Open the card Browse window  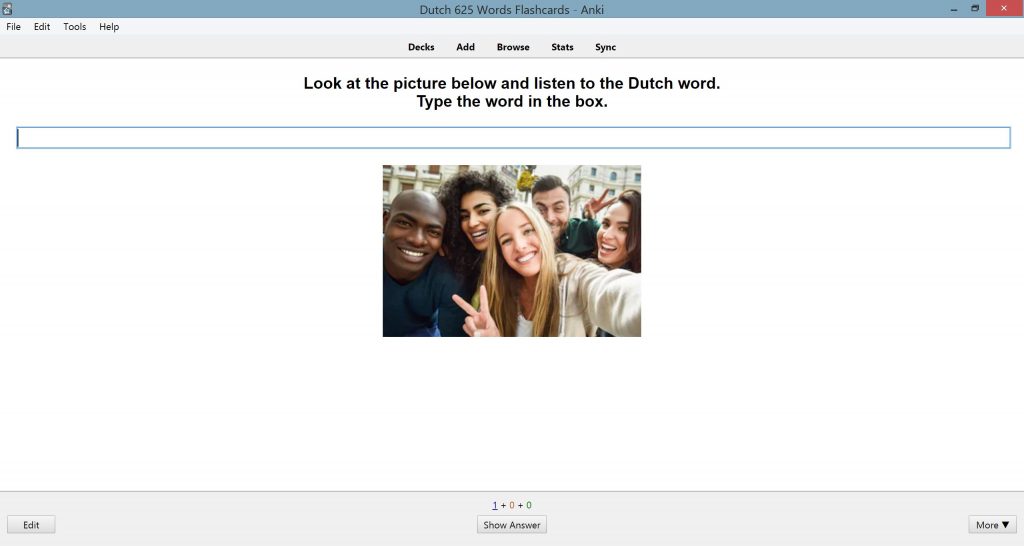pyautogui.click(x=513, y=47)
